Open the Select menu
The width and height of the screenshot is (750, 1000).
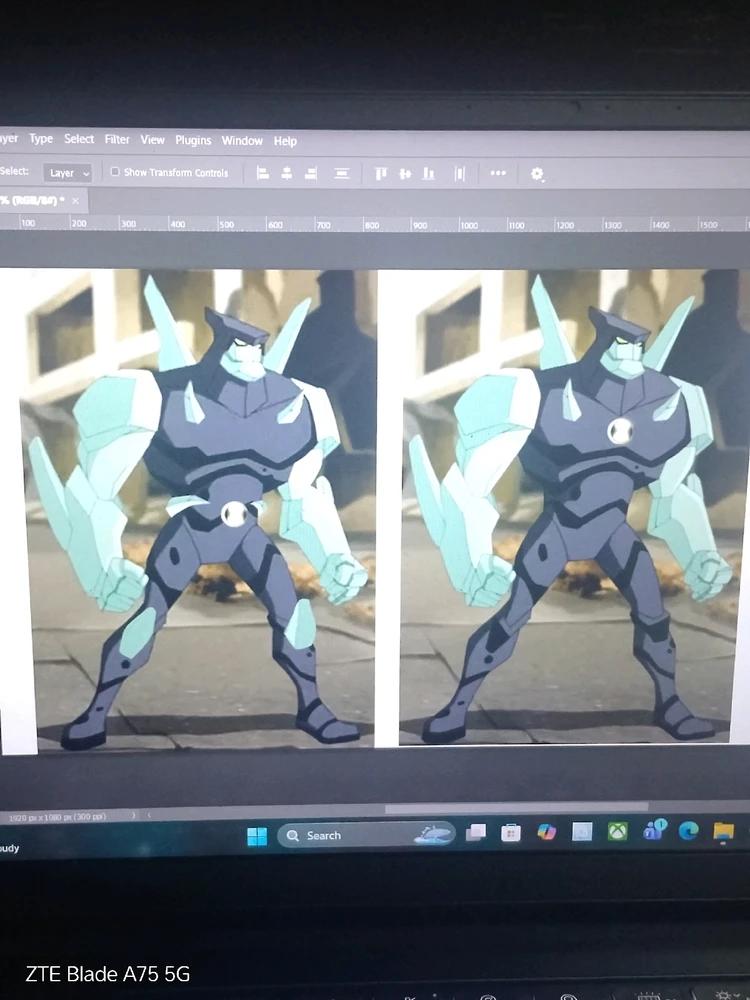[x=79, y=138]
